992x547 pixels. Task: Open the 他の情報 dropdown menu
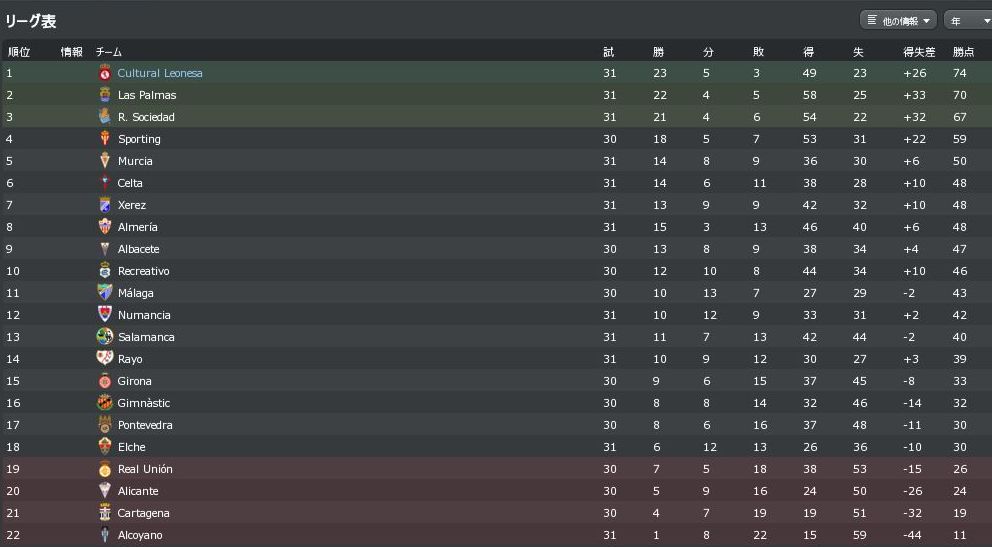point(898,21)
